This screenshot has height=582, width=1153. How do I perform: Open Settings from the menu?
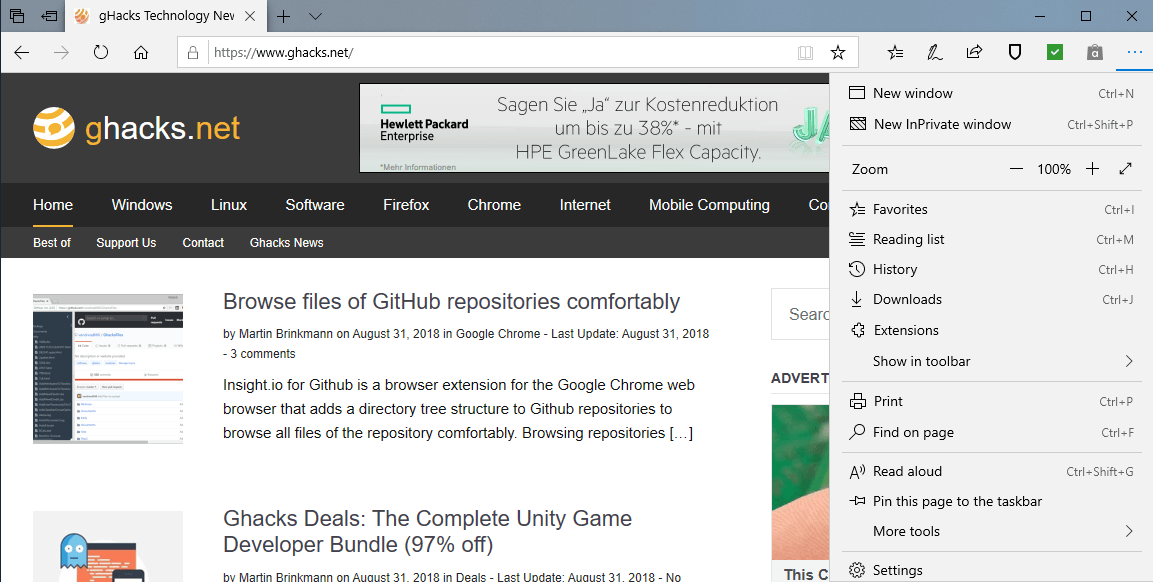[991, 570]
